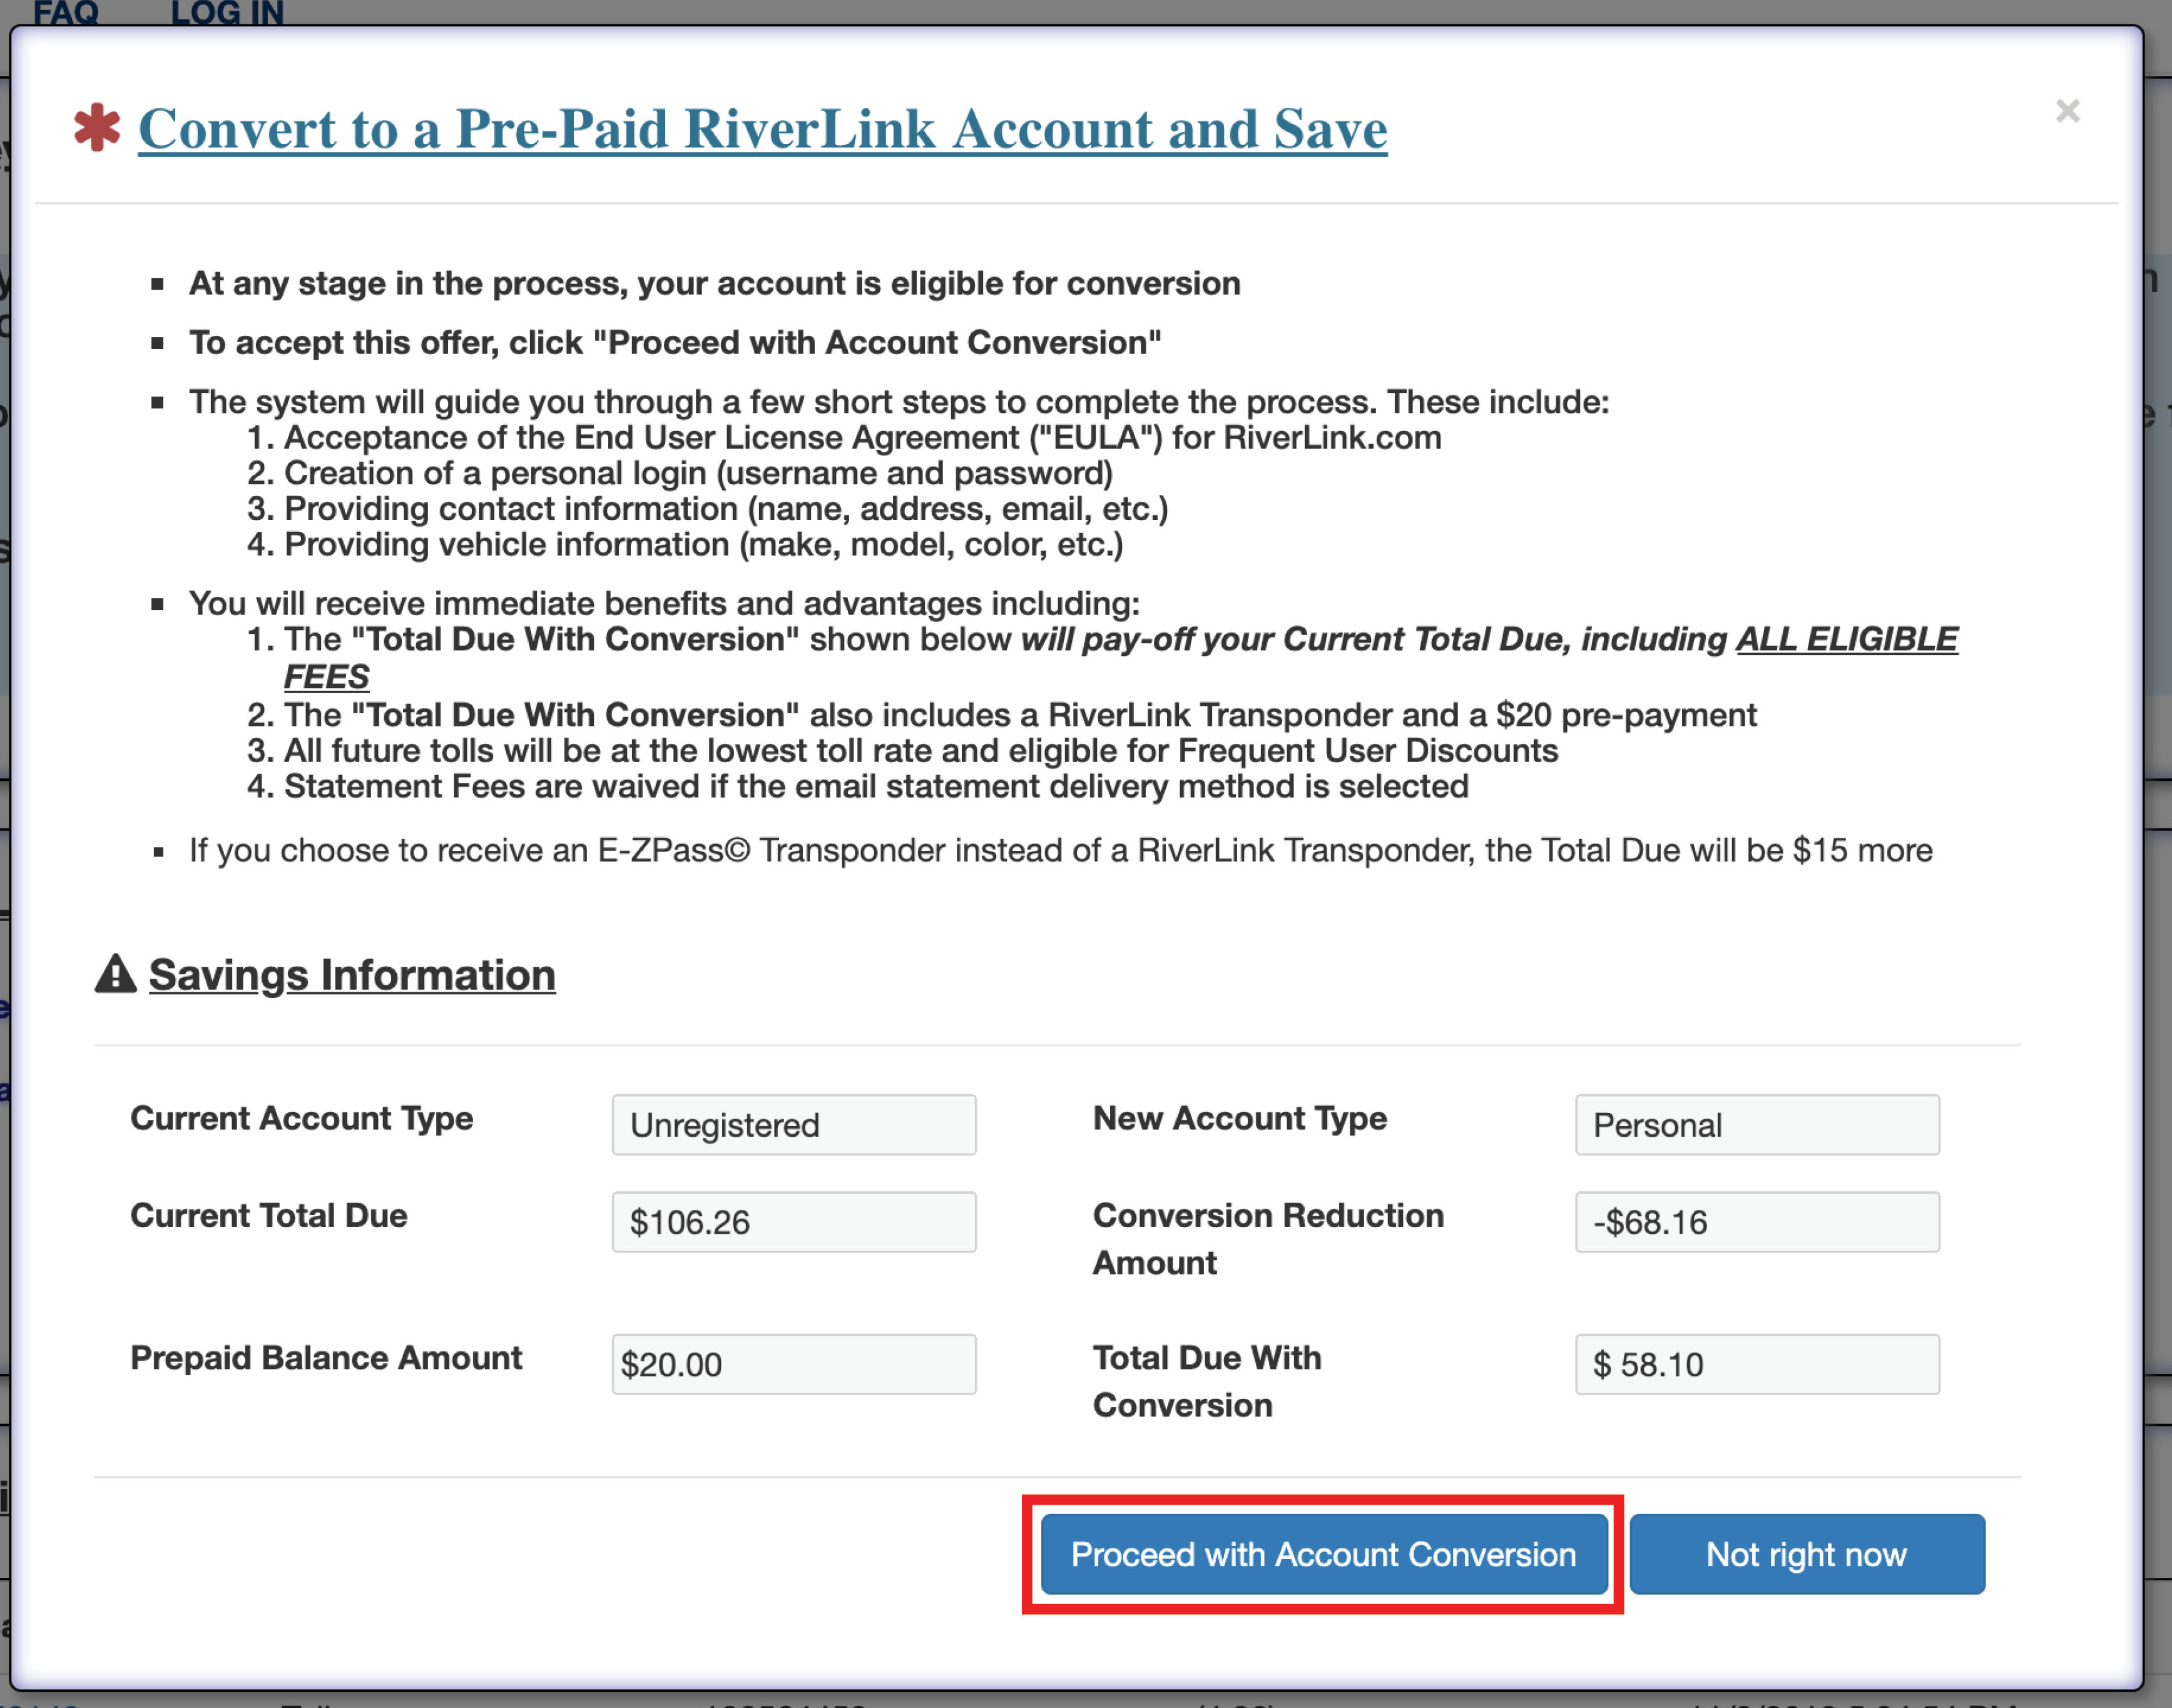Click the bullet 'At any stage in the process' text
2172x1708 pixels.
click(x=715, y=284)
